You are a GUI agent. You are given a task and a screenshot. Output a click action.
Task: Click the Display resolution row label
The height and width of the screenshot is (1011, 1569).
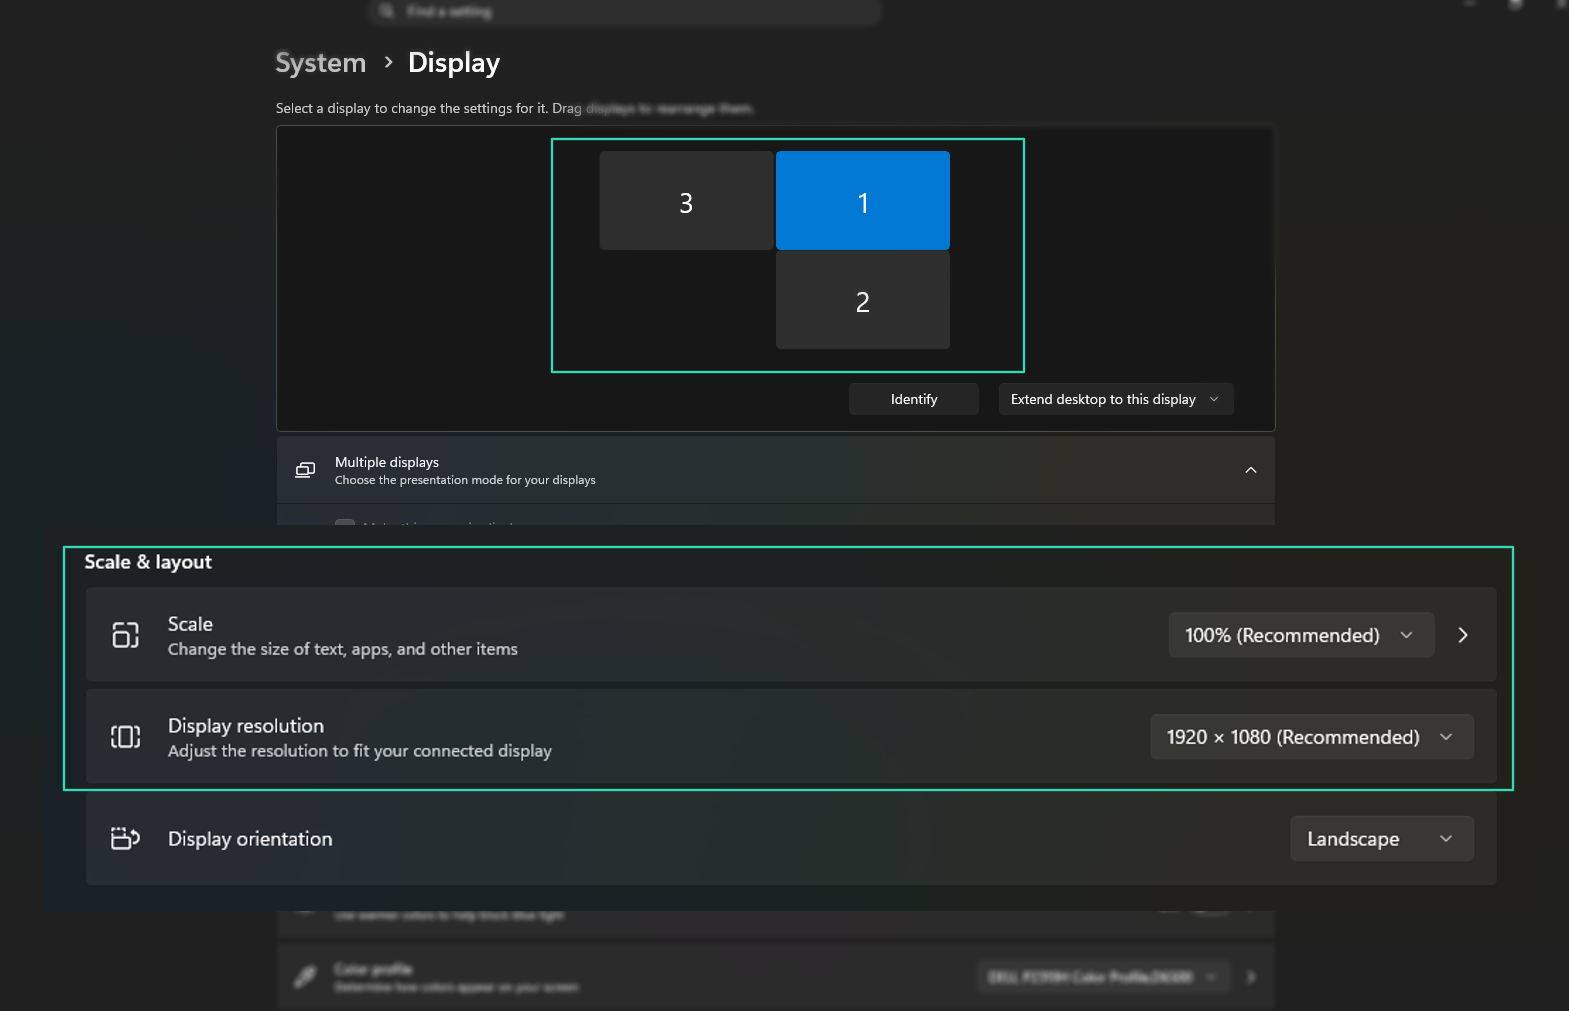click(x=246, y=726)
